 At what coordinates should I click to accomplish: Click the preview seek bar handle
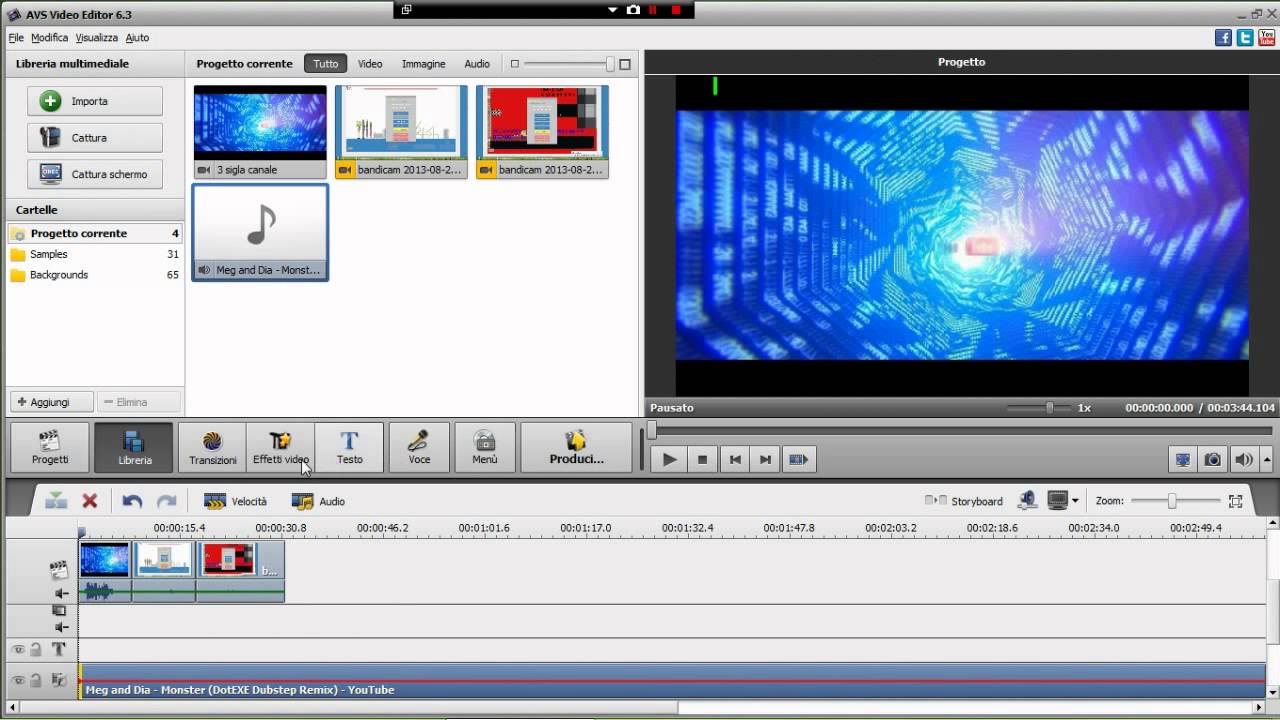pos(652,430)
